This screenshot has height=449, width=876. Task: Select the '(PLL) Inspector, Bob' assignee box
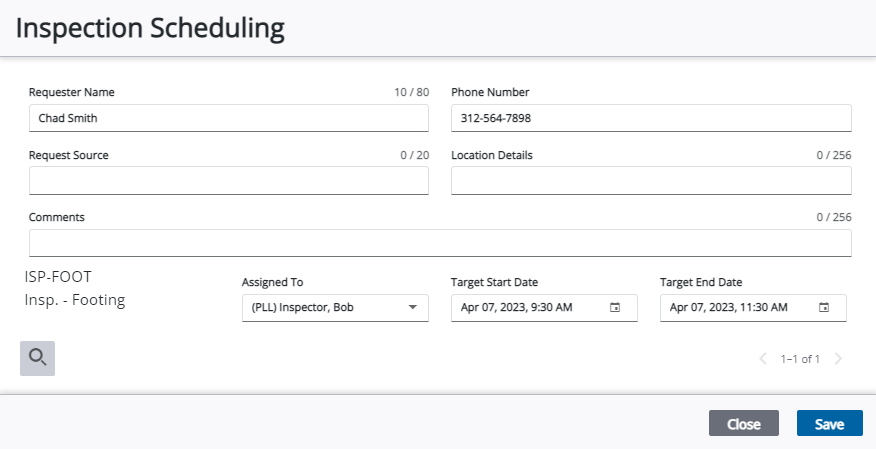tap(320, 308)
